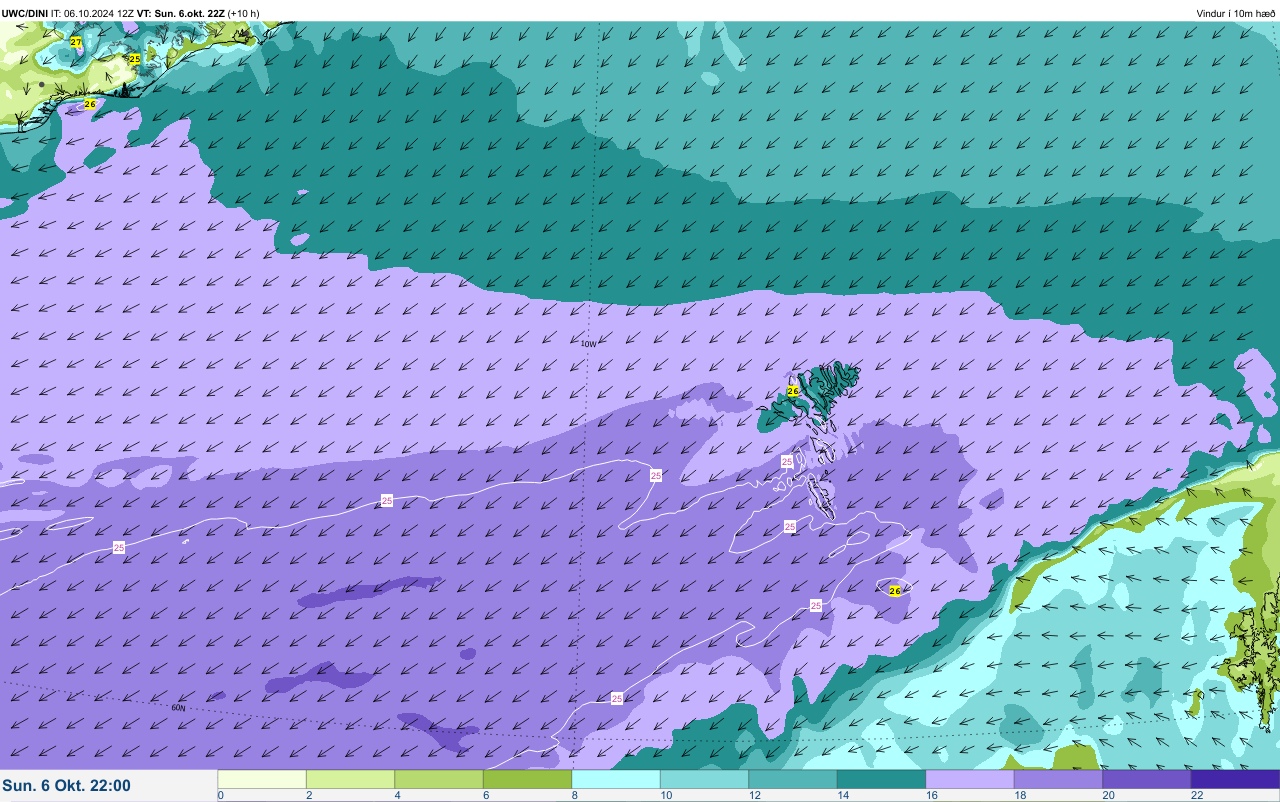Click the legend tick value 16
This screenshot has width=1280, height=802.
(930, 795)
